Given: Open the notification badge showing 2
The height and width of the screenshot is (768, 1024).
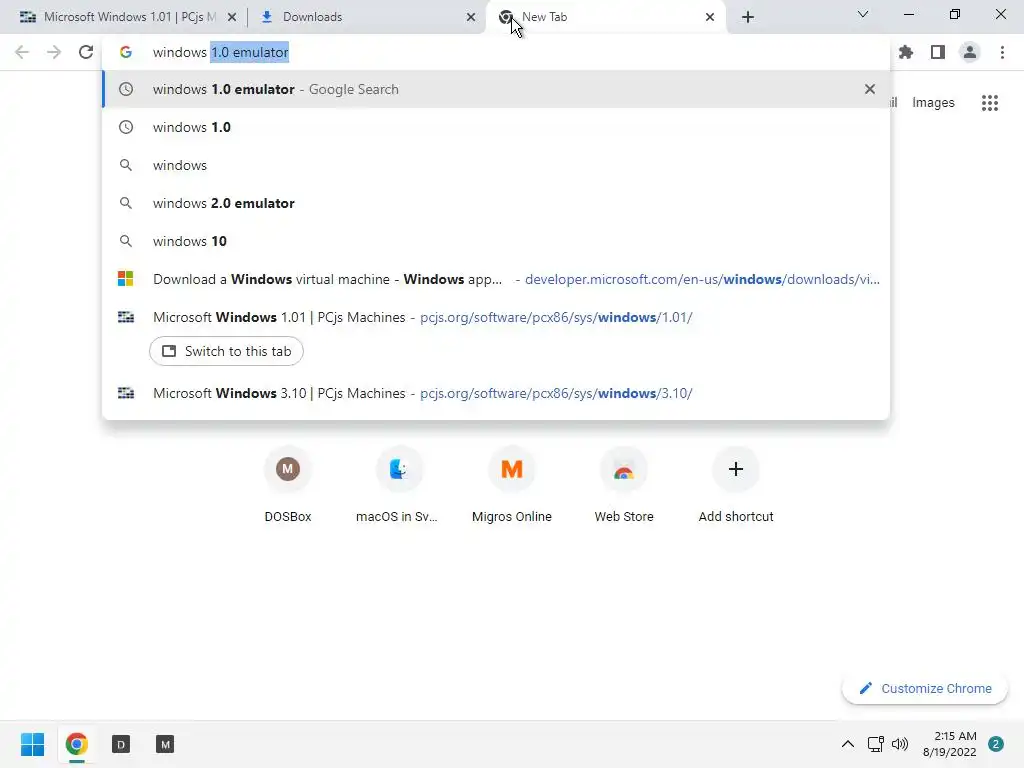Looking at the screenshot, I should pos(996,744).
